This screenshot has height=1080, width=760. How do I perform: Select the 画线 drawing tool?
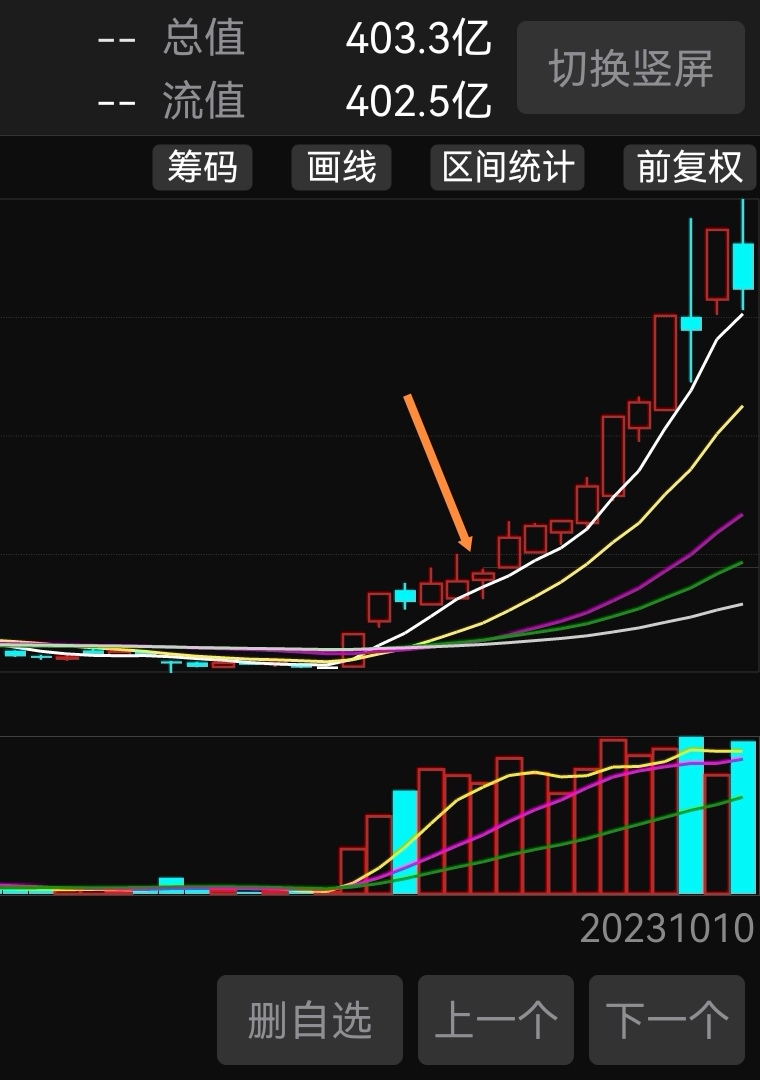pos(341,167)
